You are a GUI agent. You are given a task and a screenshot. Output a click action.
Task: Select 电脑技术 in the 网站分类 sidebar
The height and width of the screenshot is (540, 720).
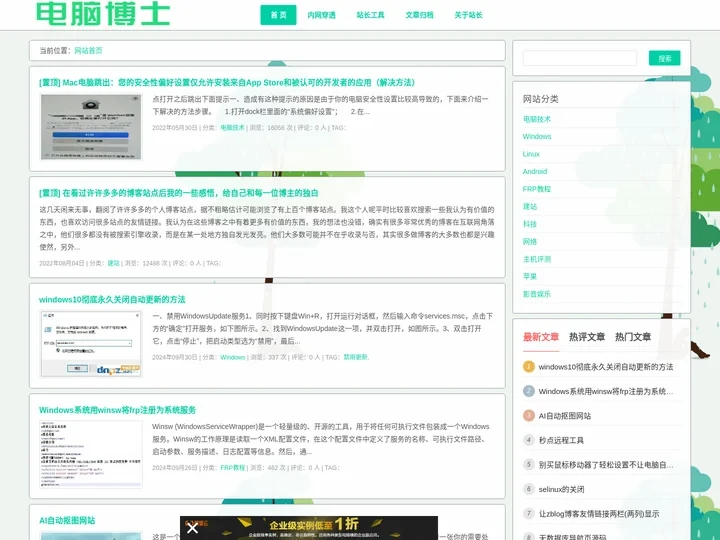tap(537, 119)
